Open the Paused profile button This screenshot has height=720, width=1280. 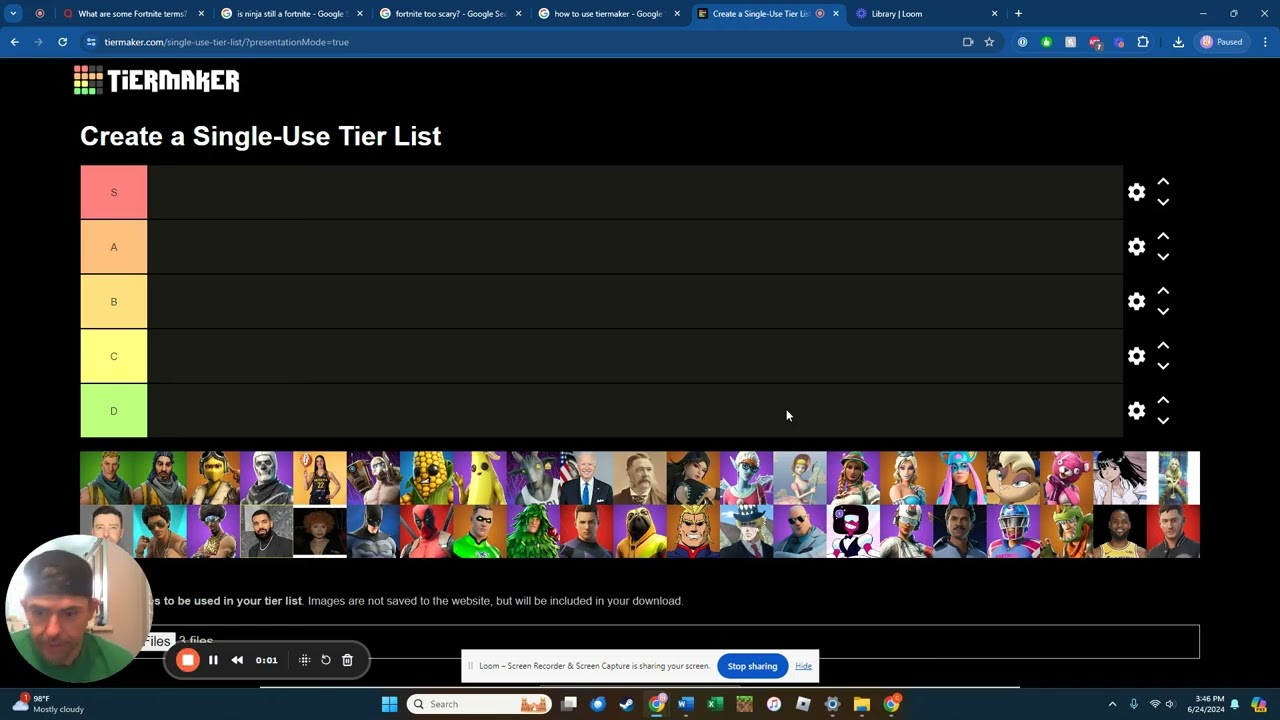click(x=1222, y=42)
